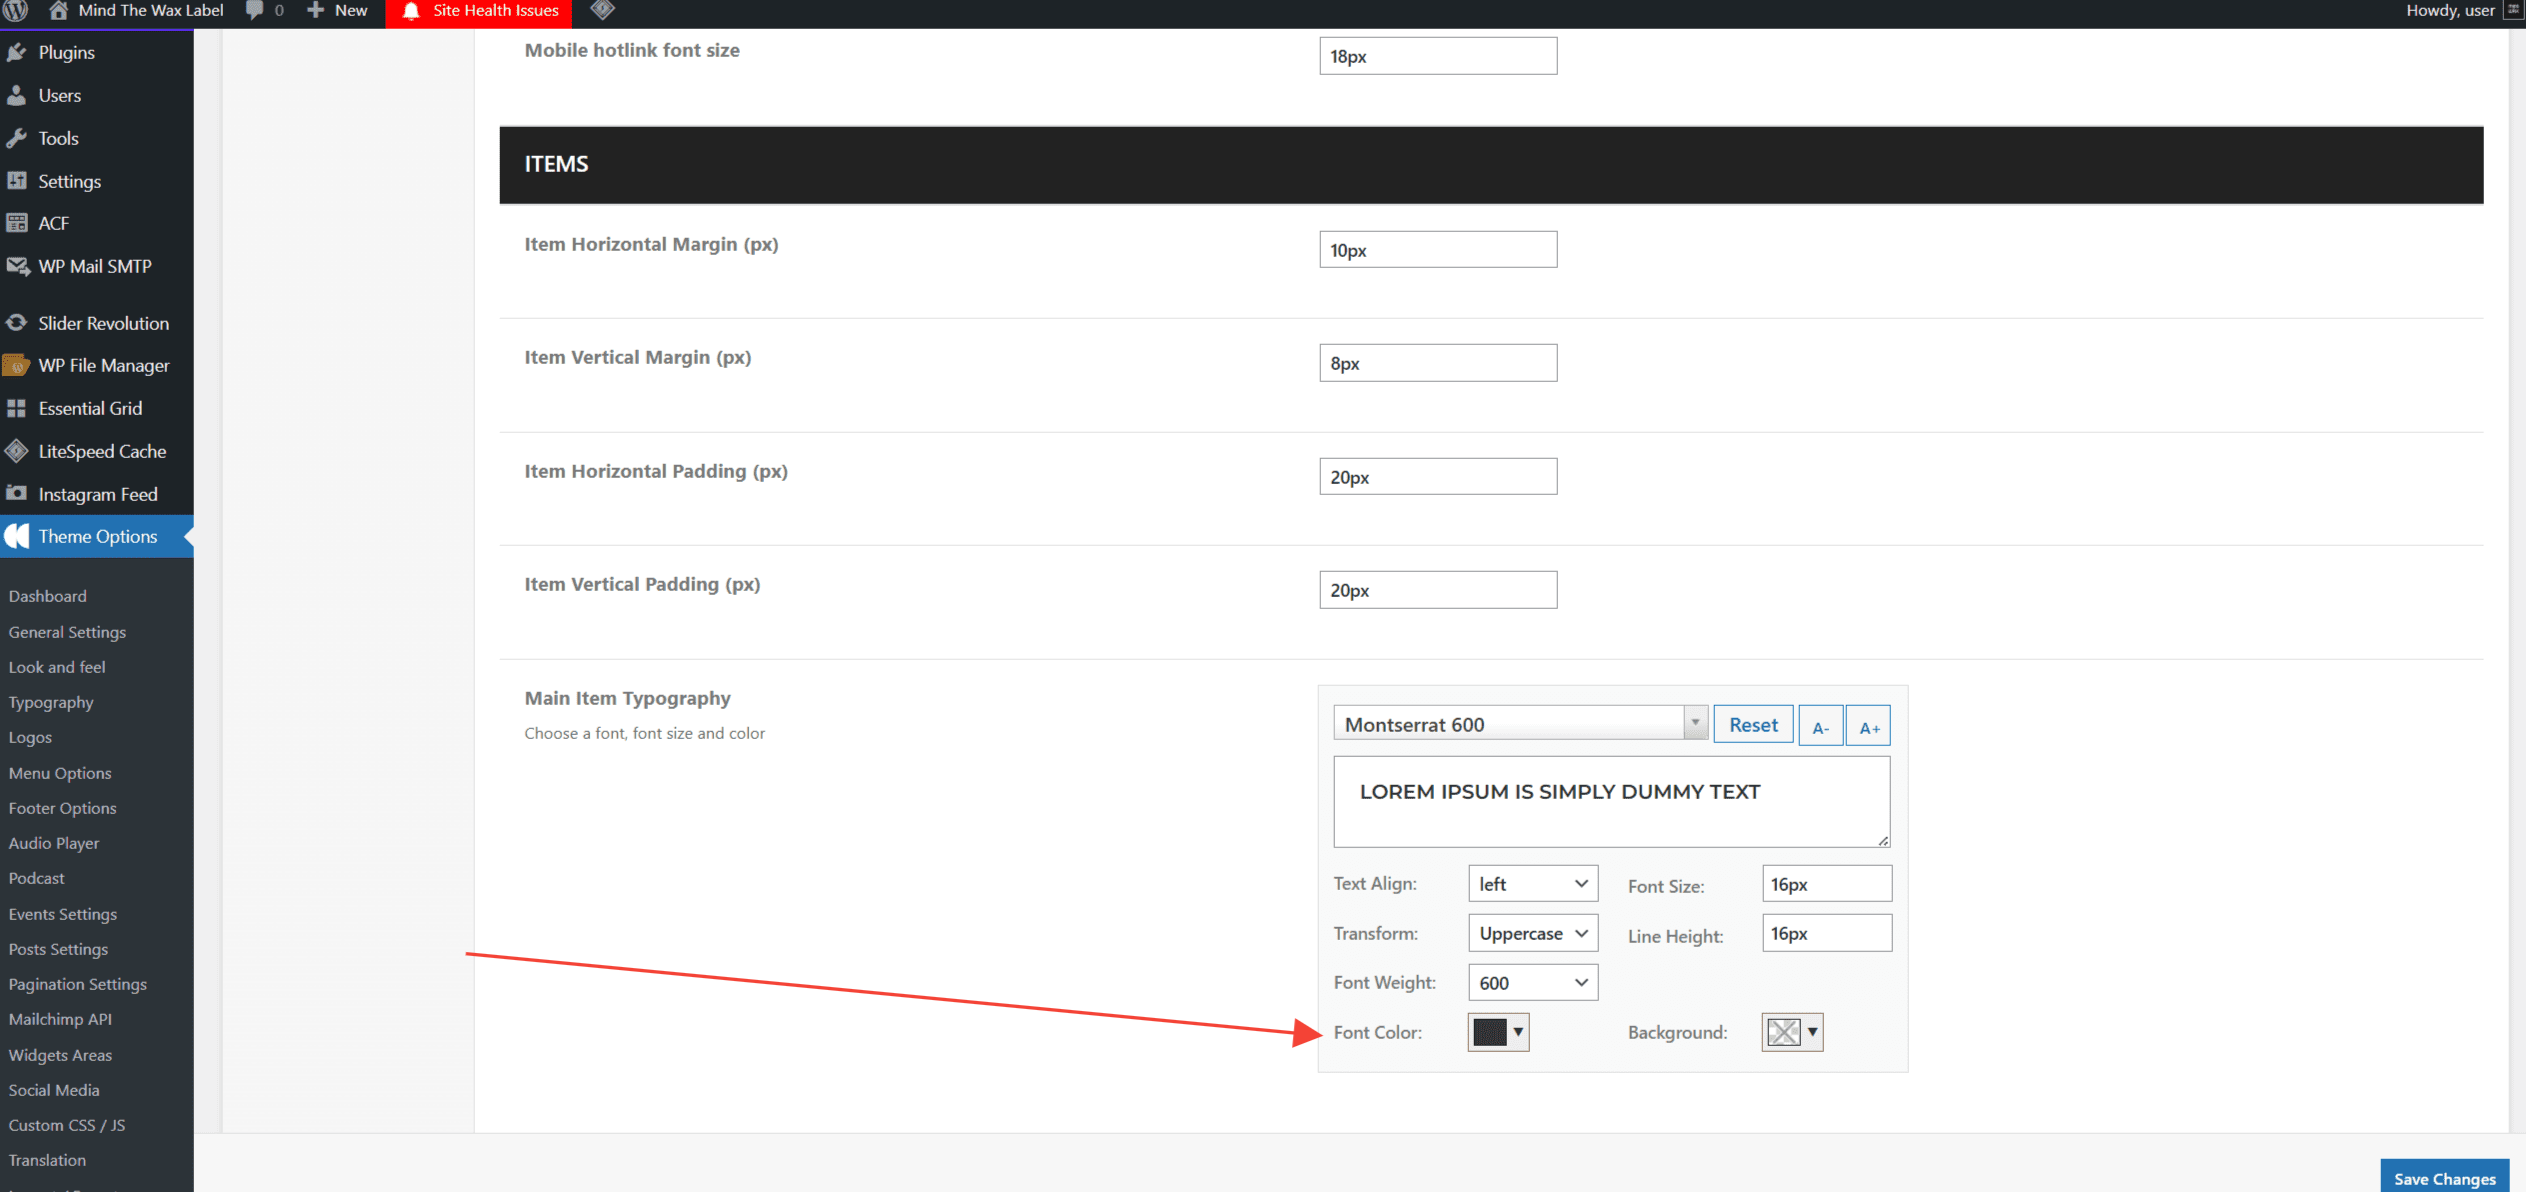The image size is (2526, 1192).
Task: Open Instagram Feed camera icon
Action: pos(16,494)
